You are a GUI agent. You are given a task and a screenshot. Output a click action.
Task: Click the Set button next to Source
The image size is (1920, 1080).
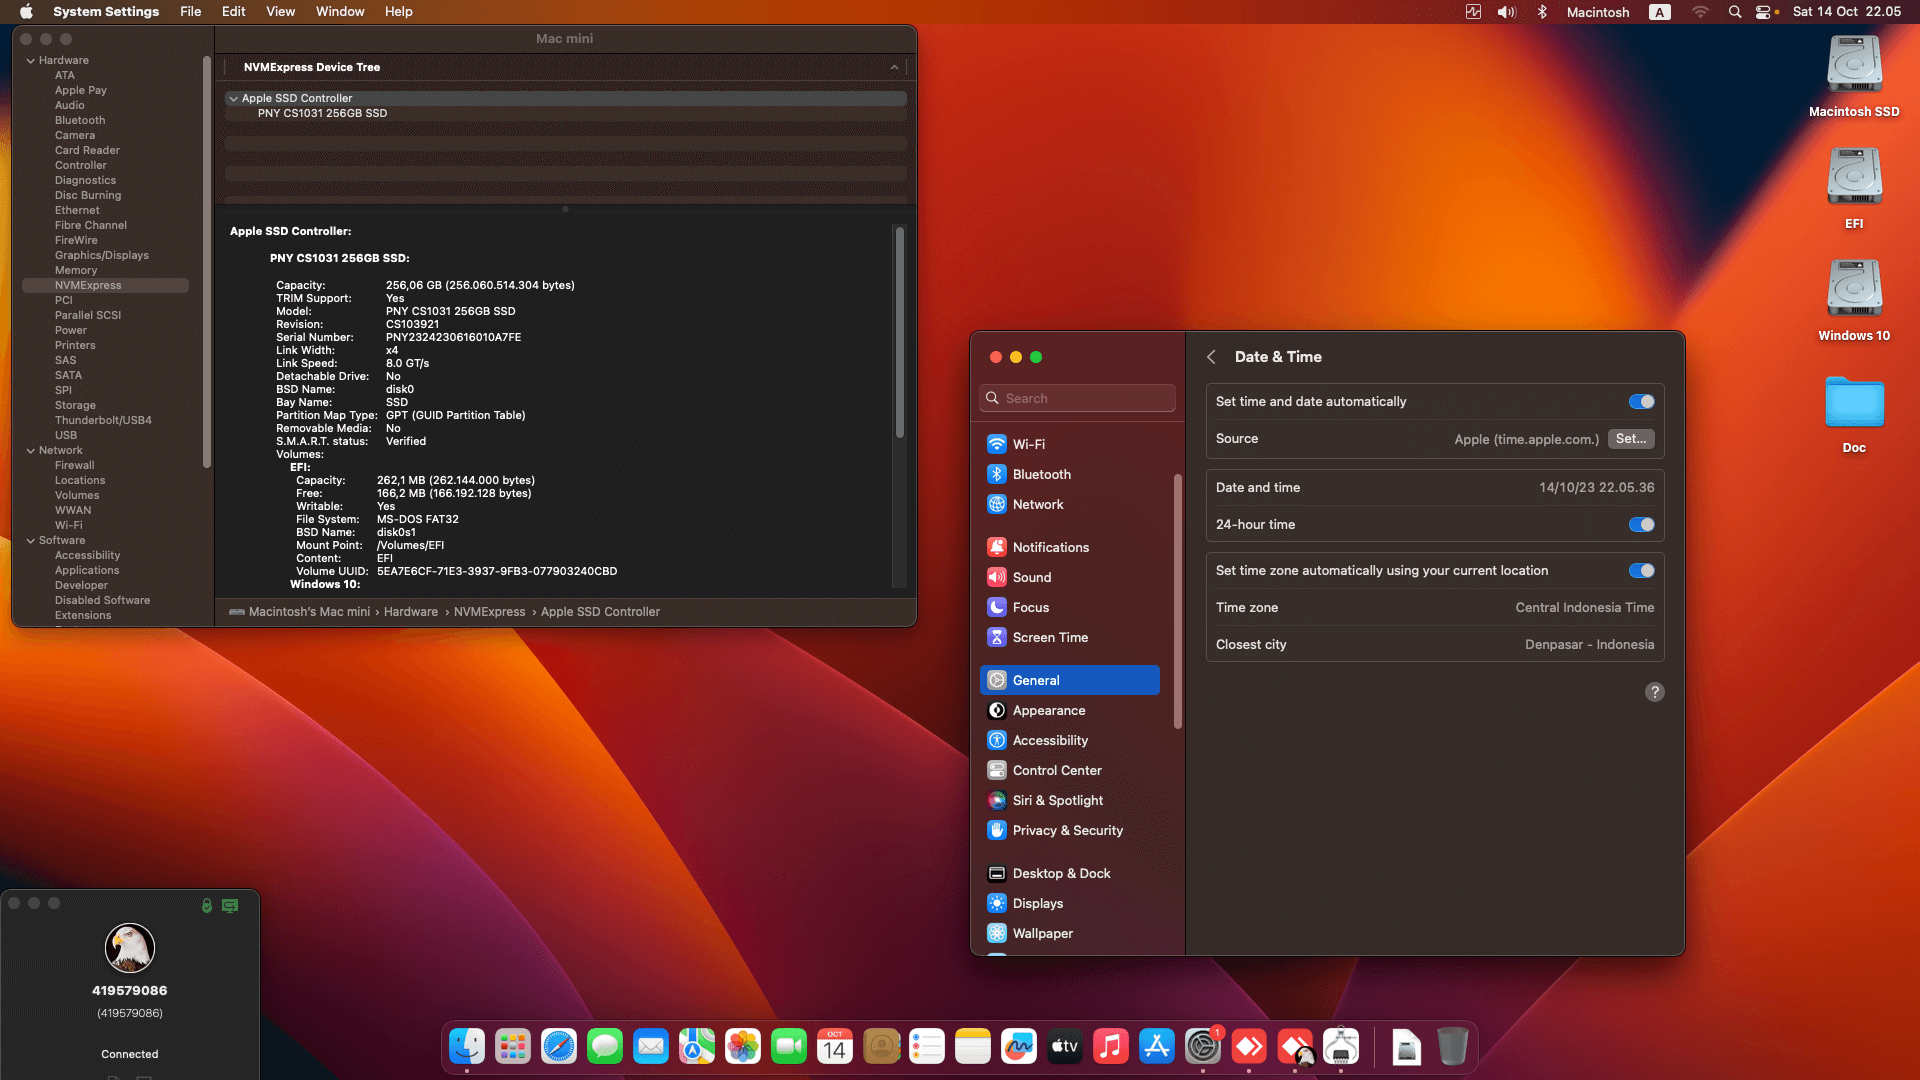pos(1630,439)
